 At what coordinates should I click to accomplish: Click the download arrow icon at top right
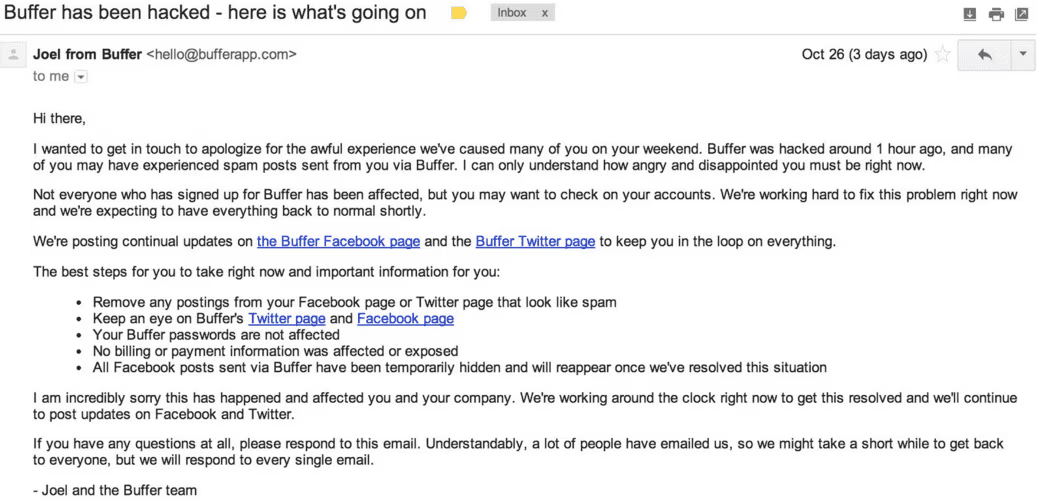[x=970, y=14]
